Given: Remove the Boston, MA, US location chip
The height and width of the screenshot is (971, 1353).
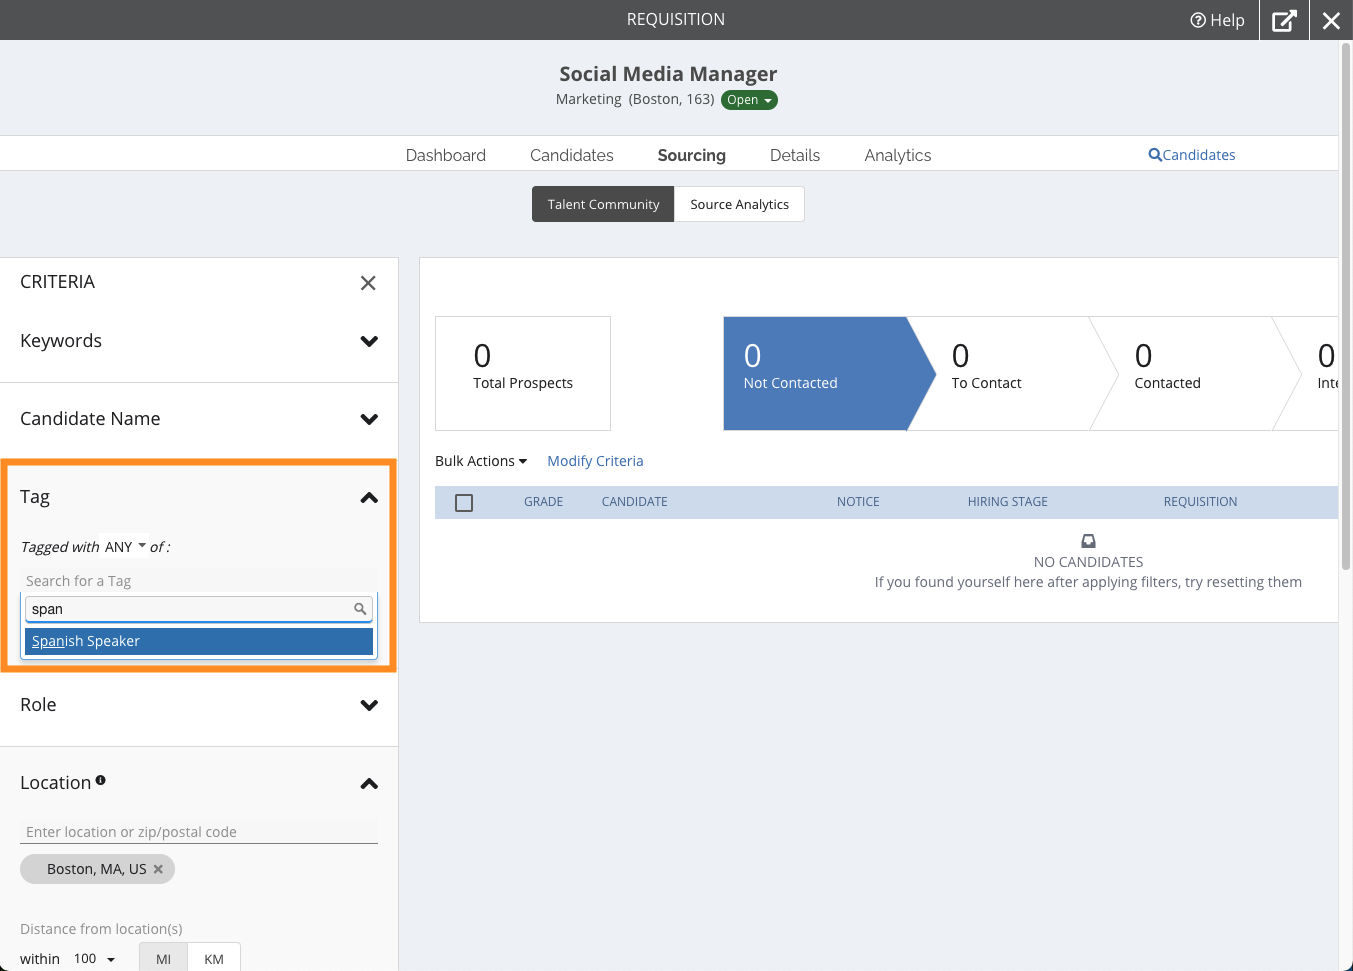Looking at the screenshot, I should [158, 869].
